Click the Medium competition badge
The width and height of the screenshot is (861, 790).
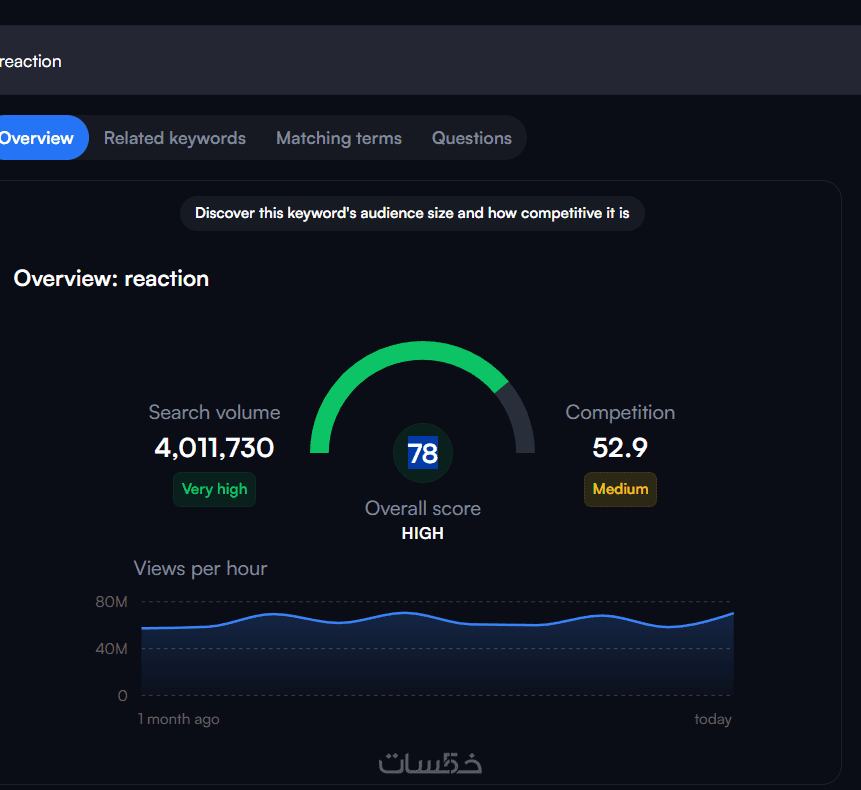pos(620,489)
